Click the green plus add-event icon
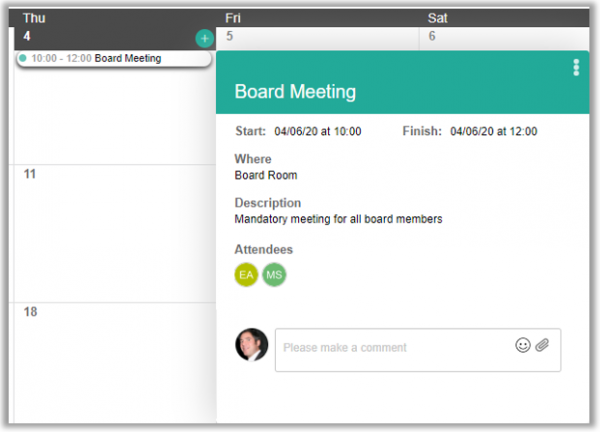The width and height of the screenshot is (600, 432). tap(205, 38)
